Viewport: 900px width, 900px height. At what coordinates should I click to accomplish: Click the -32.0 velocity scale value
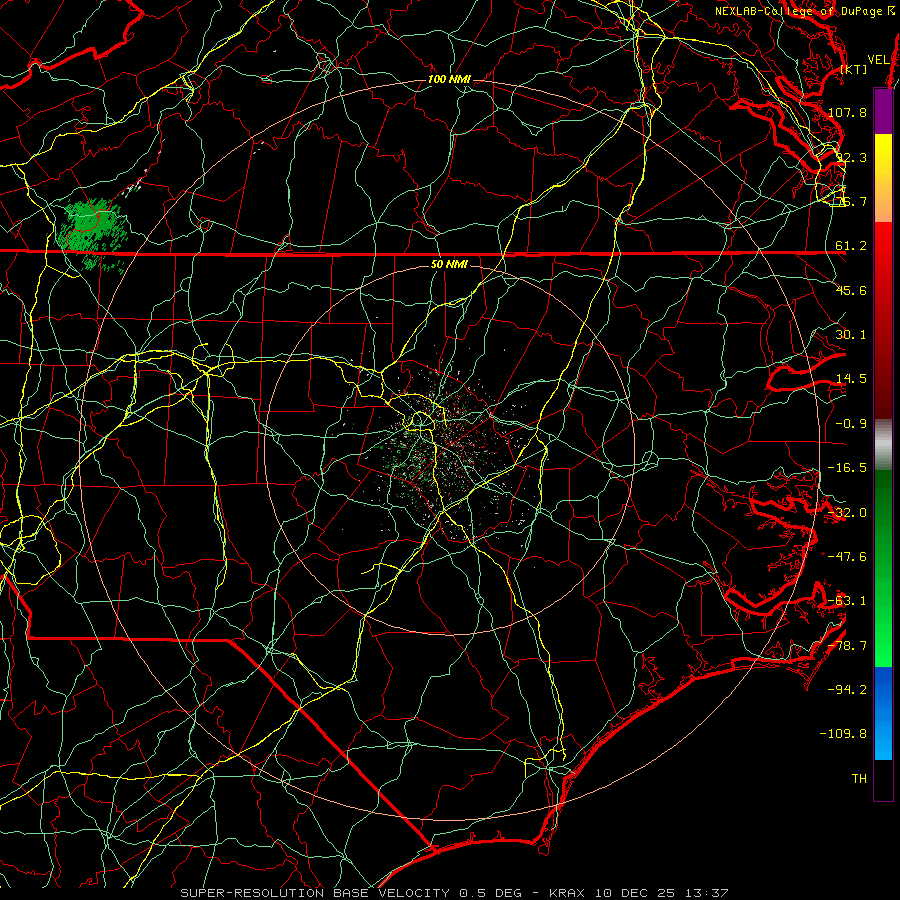[847, 513]
